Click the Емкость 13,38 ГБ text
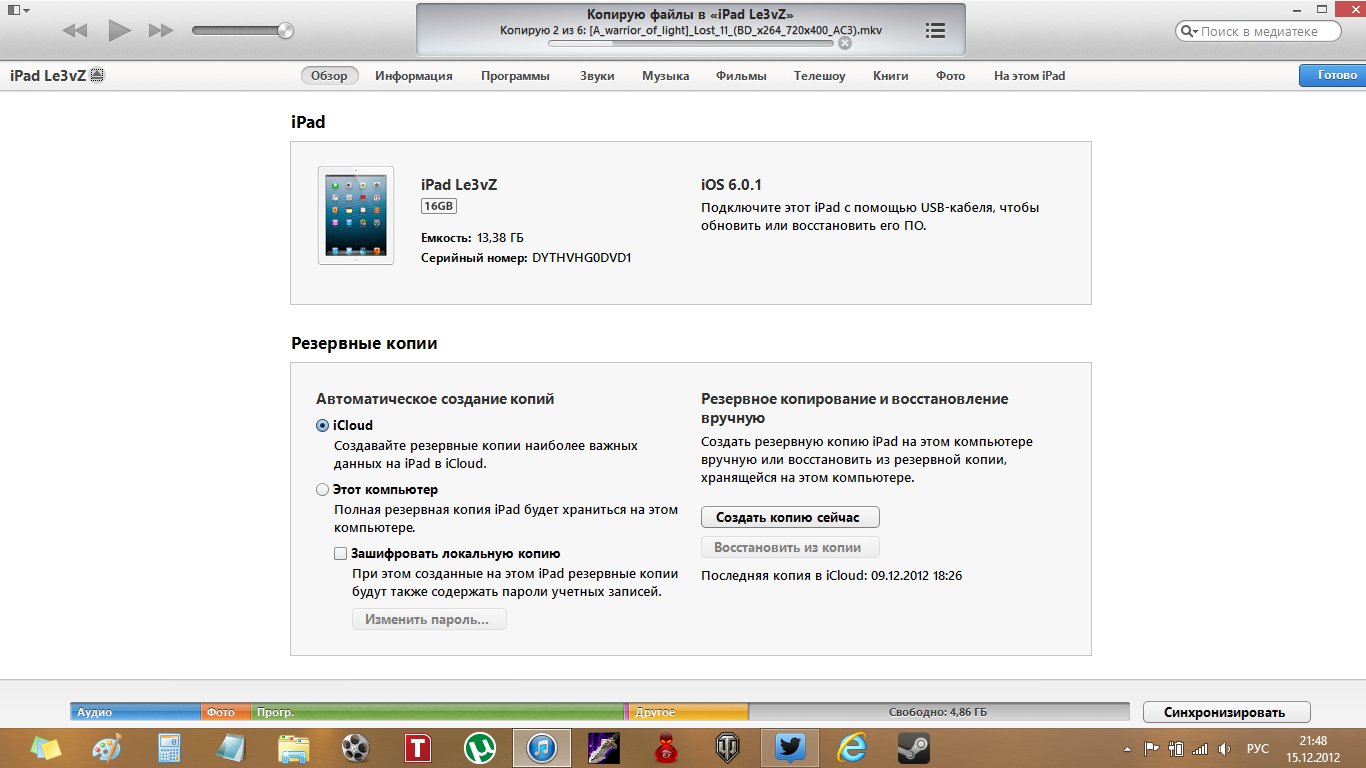The image size is (1366, 768). click(x=472, y=238)
